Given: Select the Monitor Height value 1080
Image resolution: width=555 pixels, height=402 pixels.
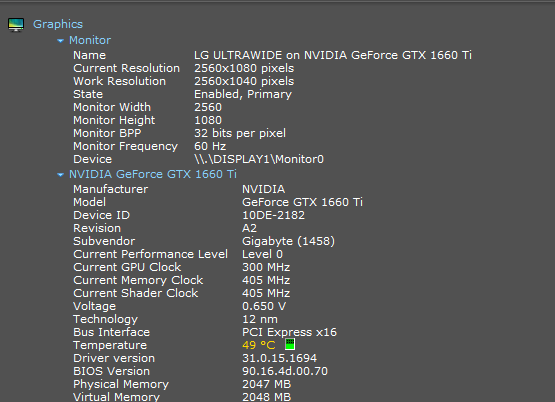Looking at the screenshot, I should (x=208, y=120).
